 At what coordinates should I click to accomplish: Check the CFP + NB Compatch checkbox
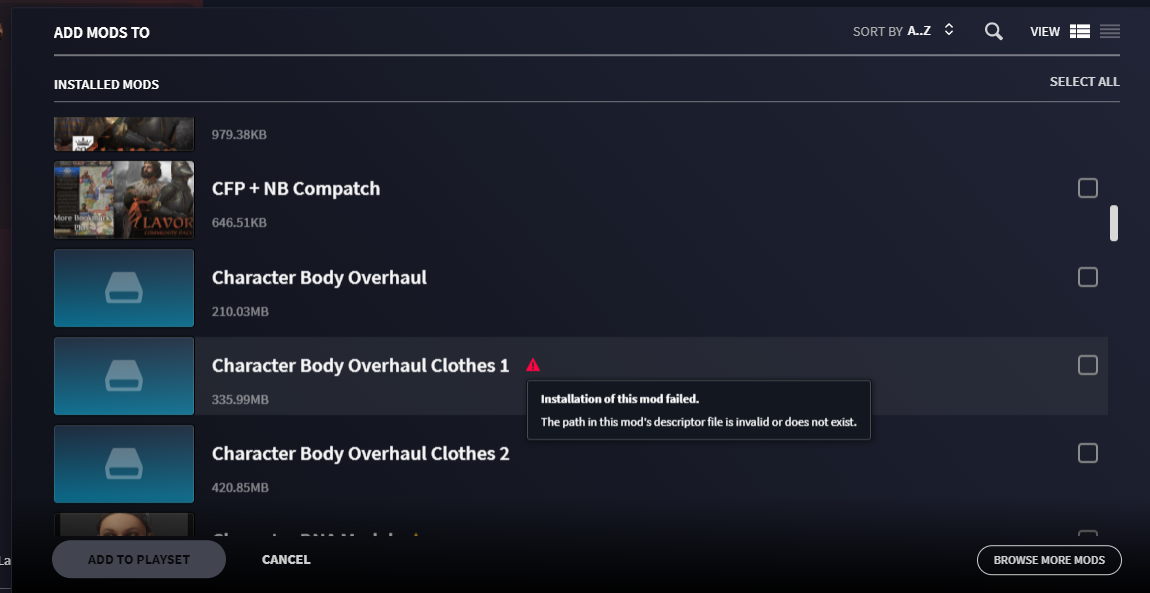(x=1088, y=188)
